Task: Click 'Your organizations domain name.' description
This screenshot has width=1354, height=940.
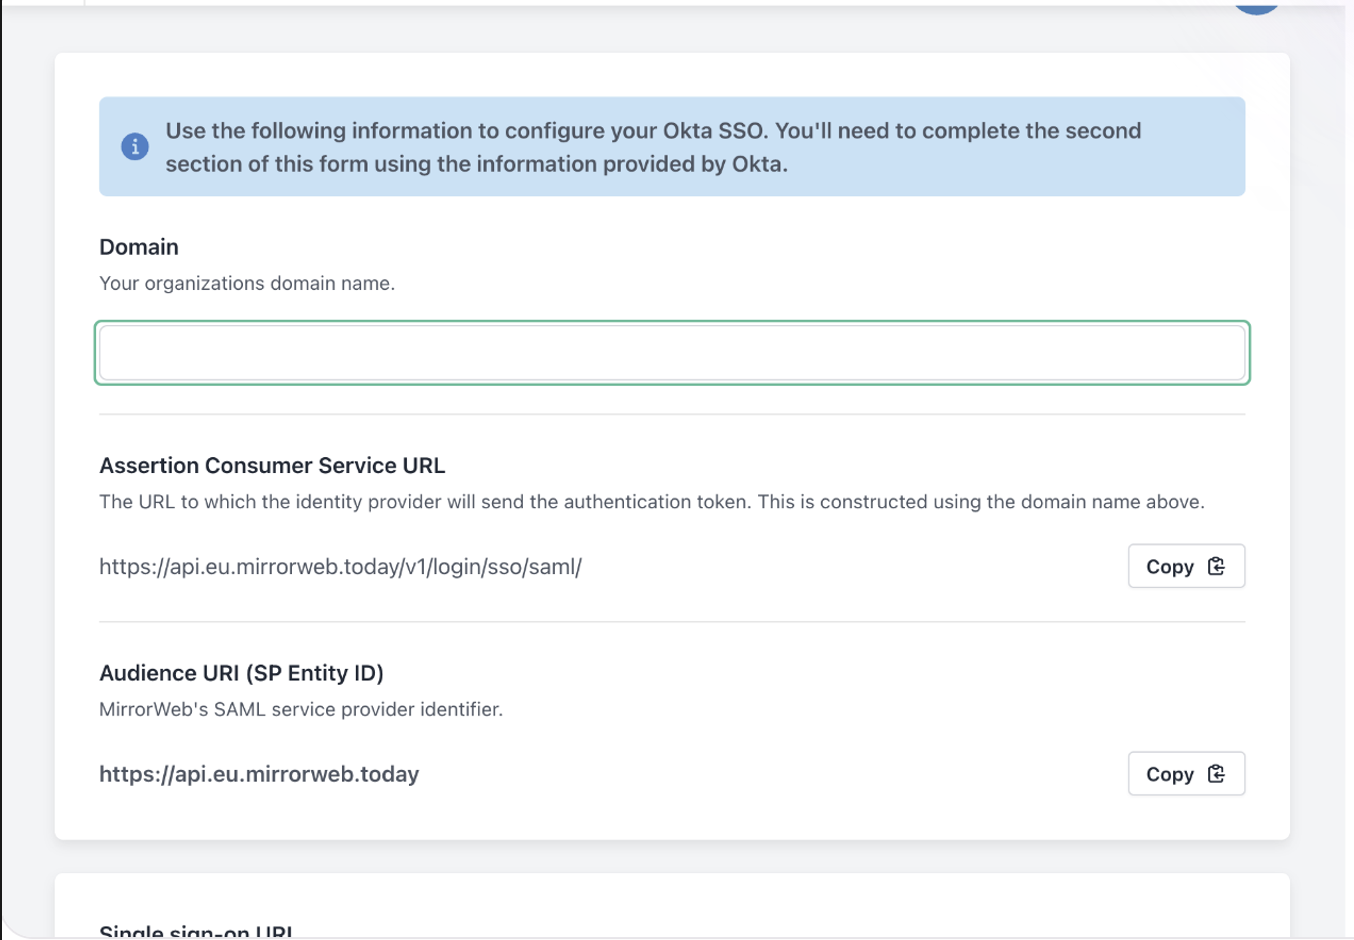Action: [x=247, y=283]
